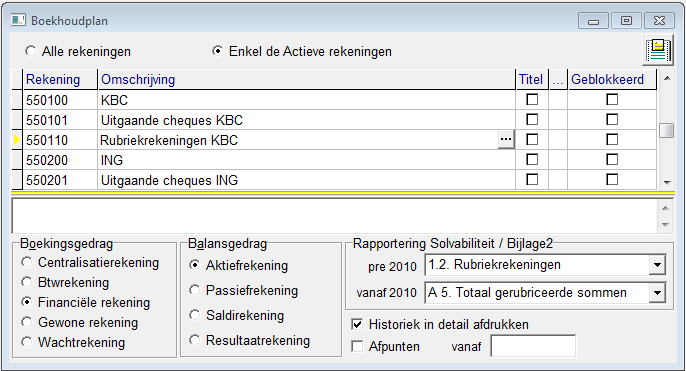Open the ellipsis button beside Rubriekrekeningen KBC

[506, 140]
